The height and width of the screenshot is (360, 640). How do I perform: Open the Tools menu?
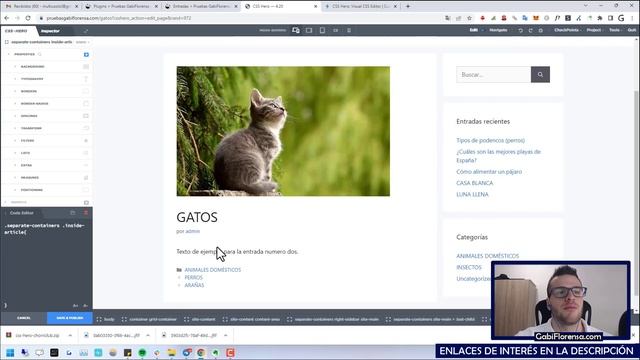615,30
